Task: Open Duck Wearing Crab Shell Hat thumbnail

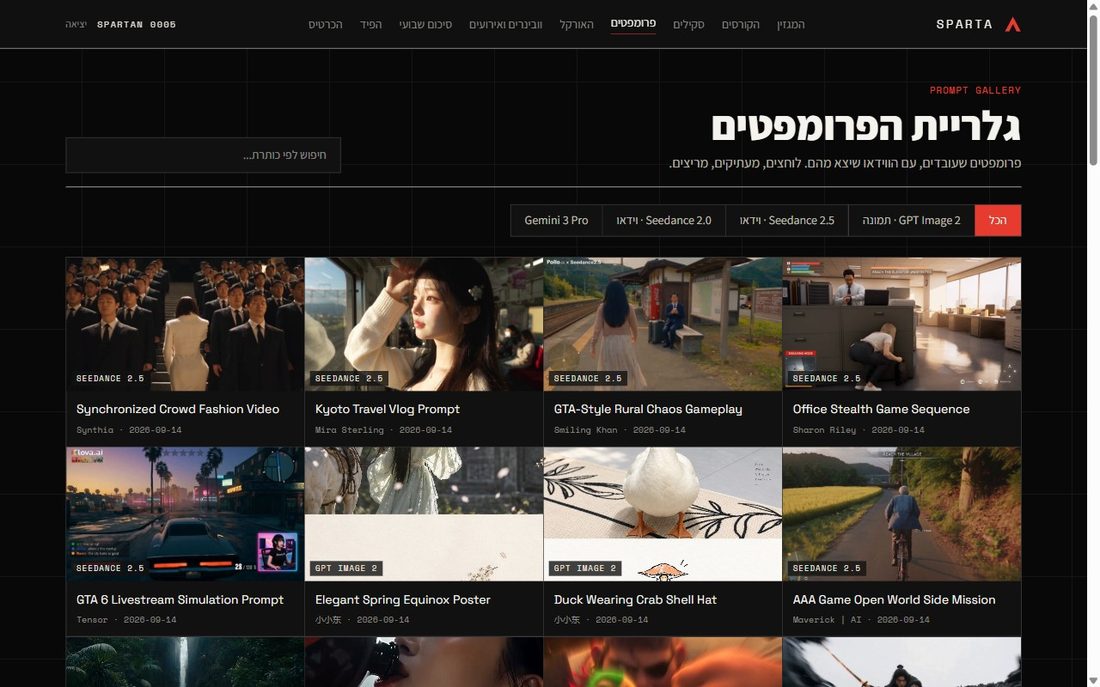Action: [663, 514]
